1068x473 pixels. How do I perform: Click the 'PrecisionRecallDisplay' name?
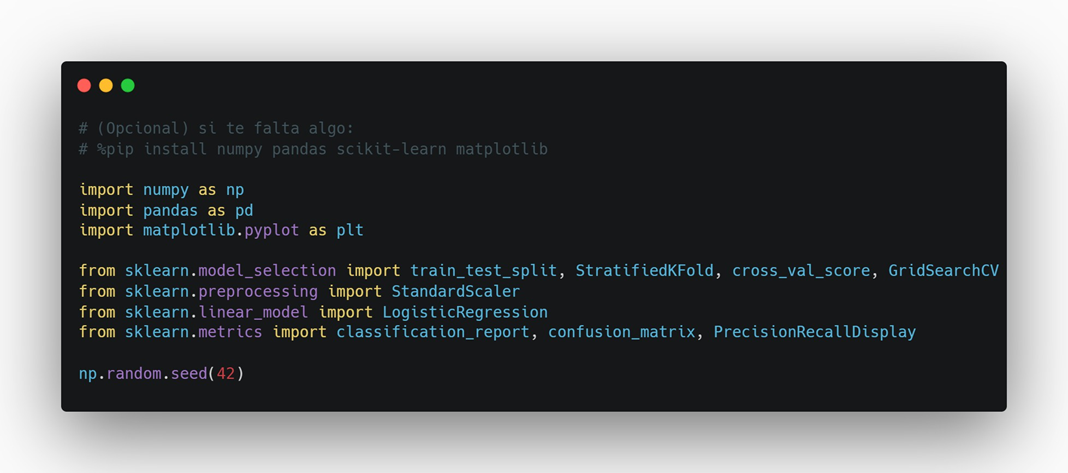(x=814, y=332)
